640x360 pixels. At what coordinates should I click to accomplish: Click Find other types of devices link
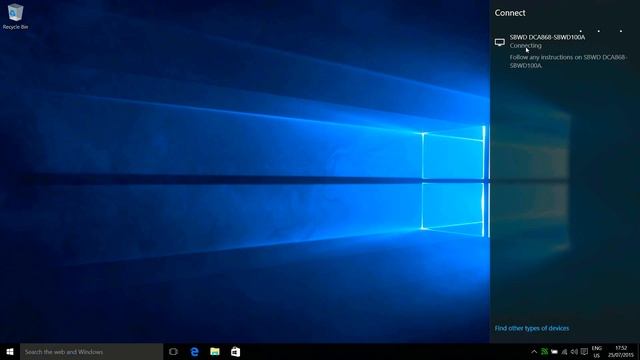pos(531,328)
